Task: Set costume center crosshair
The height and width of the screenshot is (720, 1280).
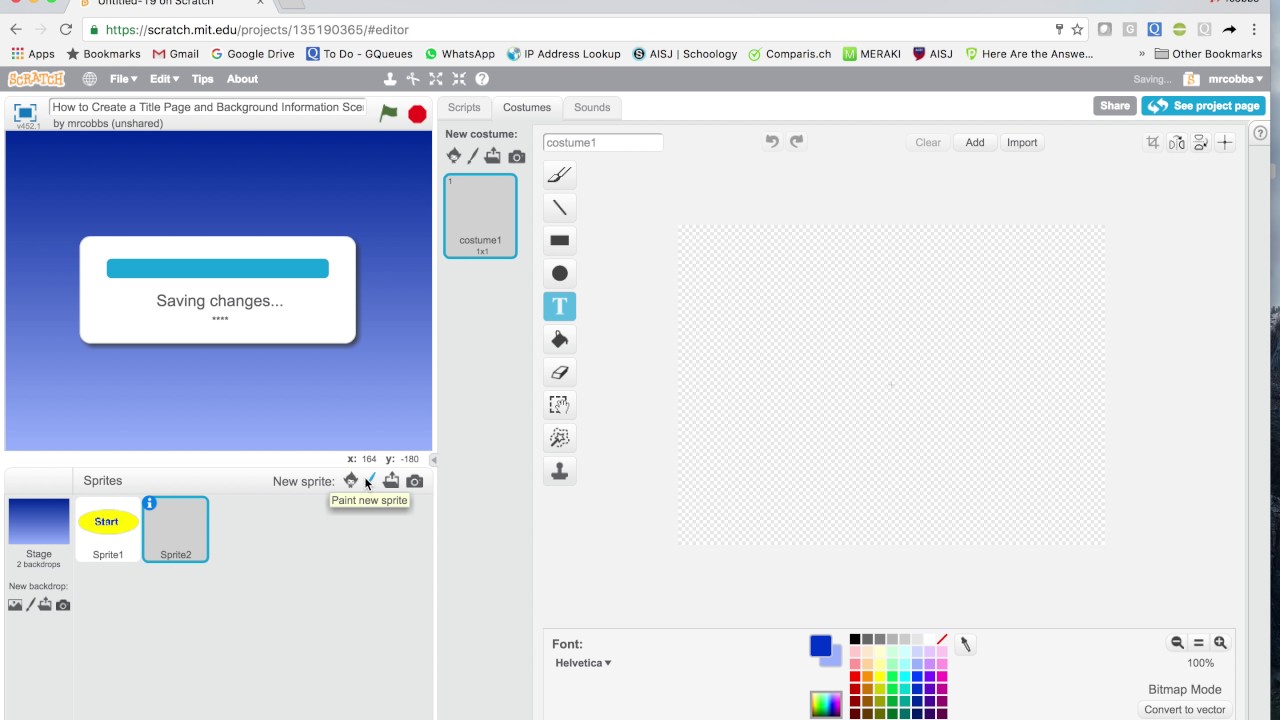Action: (1225, 143)
